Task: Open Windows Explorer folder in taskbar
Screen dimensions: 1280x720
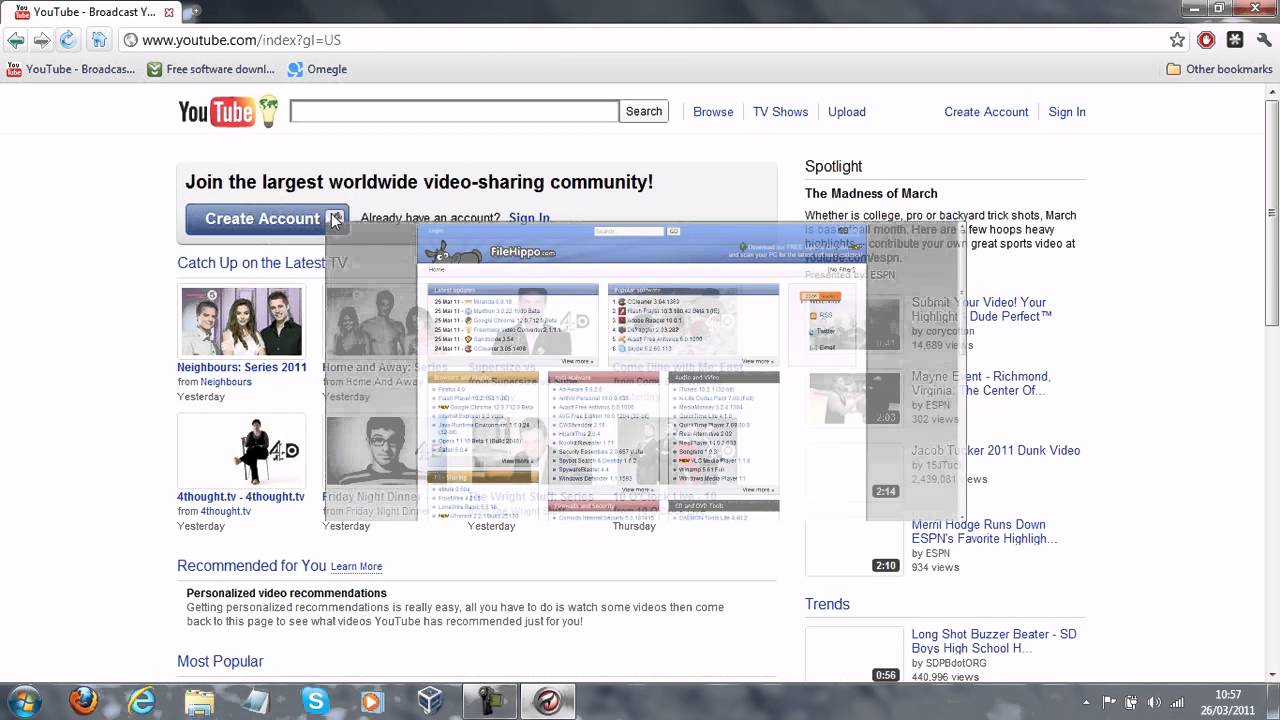Action: tap(199, 700)
